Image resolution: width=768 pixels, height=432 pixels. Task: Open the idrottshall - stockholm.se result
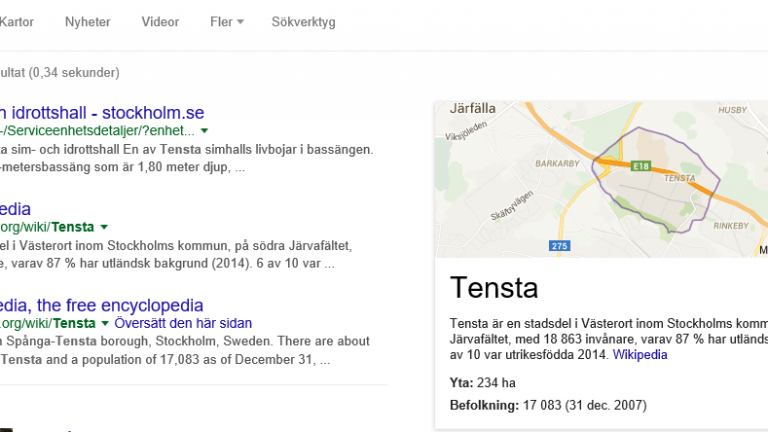pos(102,113)
